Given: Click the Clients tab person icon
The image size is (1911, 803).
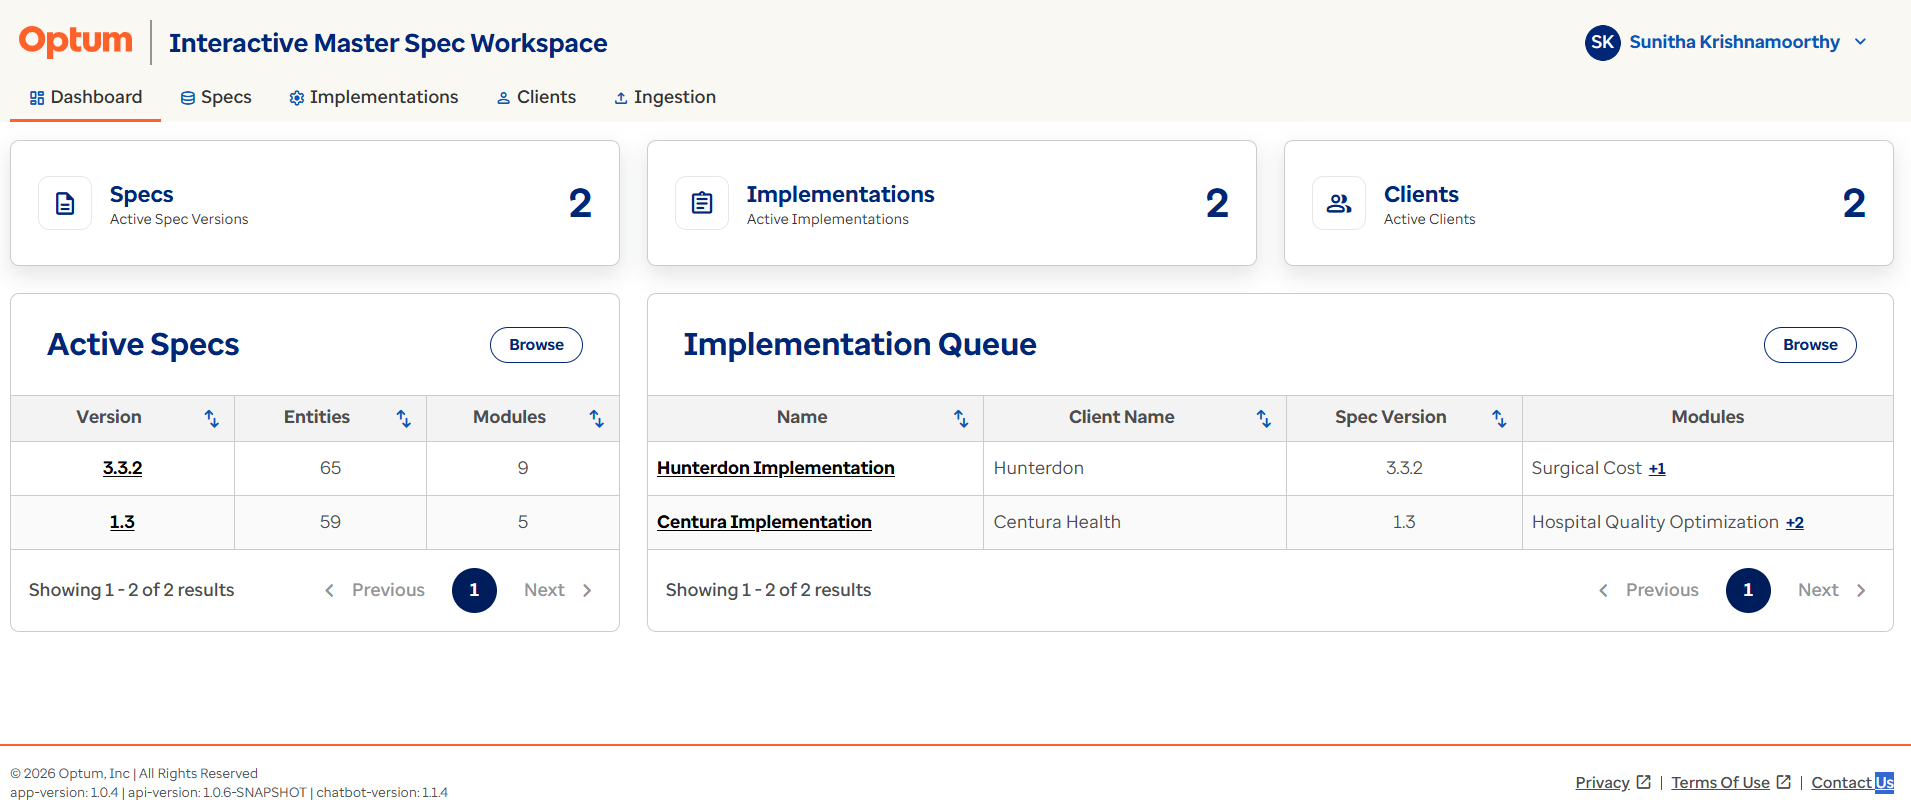Looking at the screenshot, I should (504, 98).
